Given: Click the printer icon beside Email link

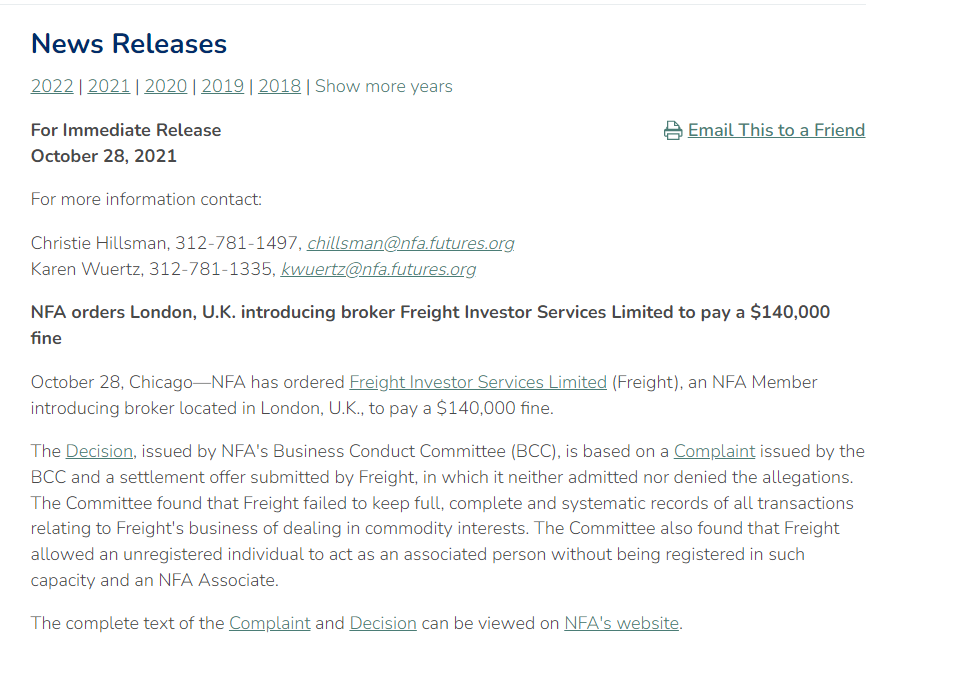Looking at the screenshot, I should click(x=673, y=131).
